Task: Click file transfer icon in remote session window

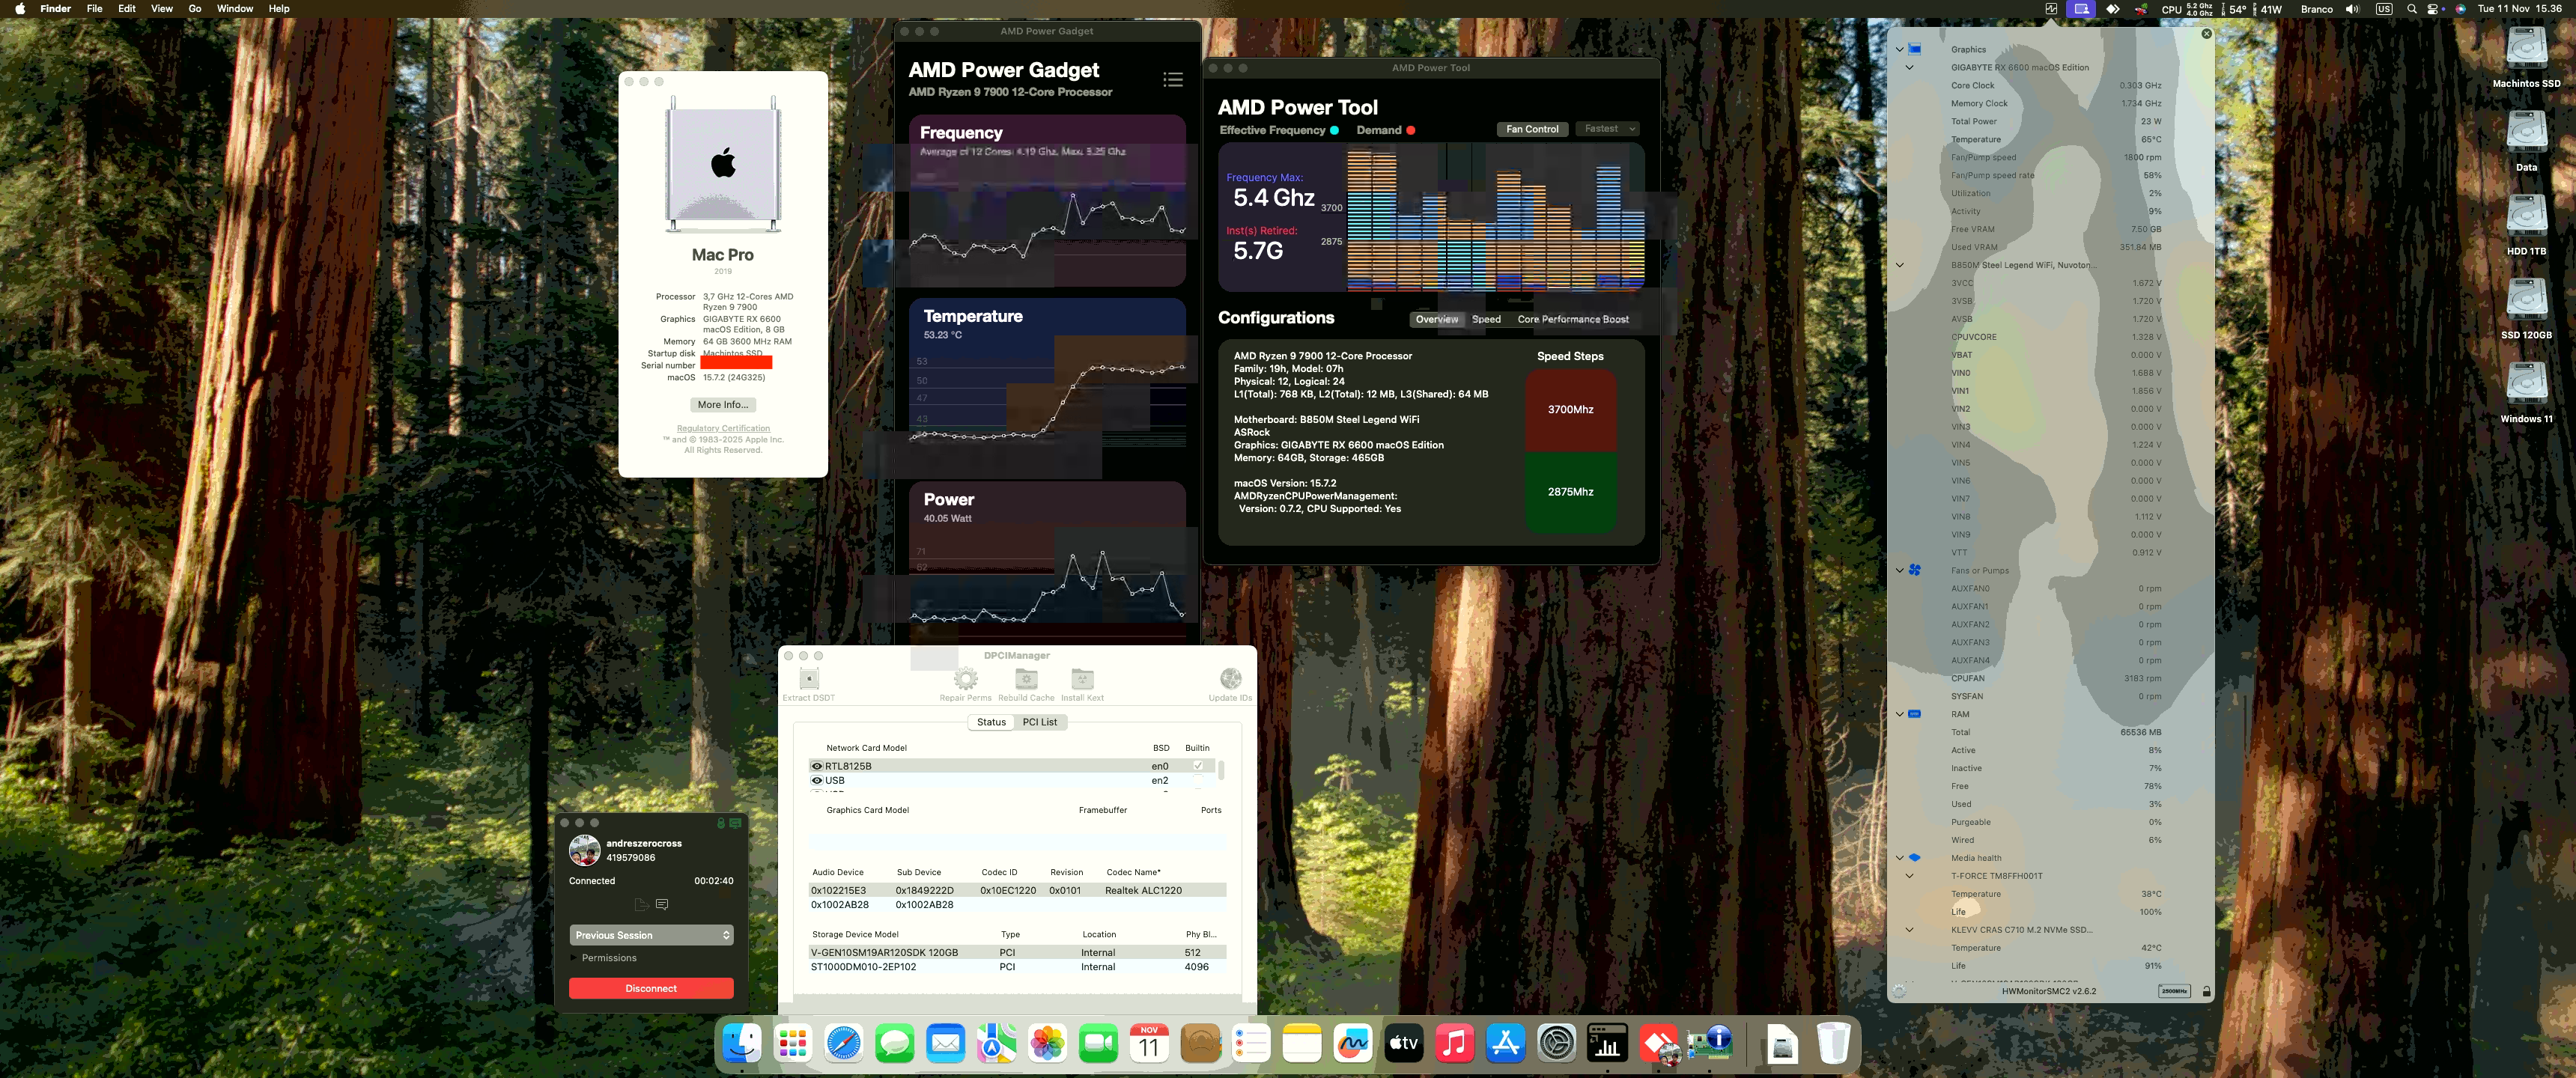Action: [641, 904]
